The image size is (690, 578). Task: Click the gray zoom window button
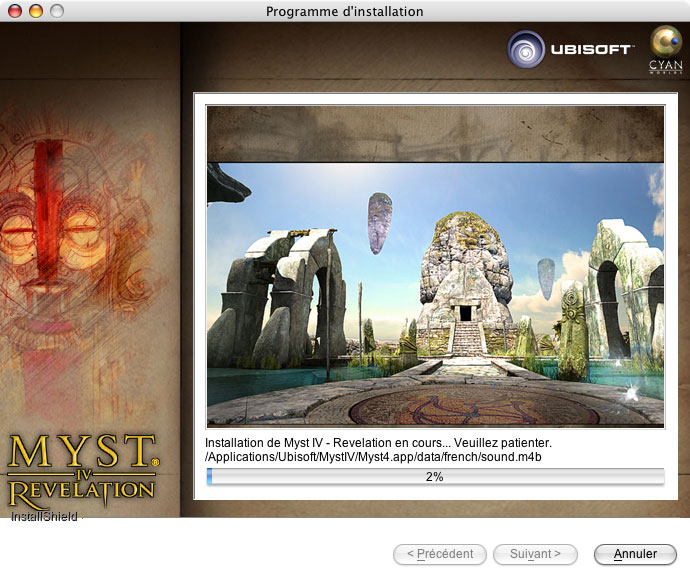[57, 11]
